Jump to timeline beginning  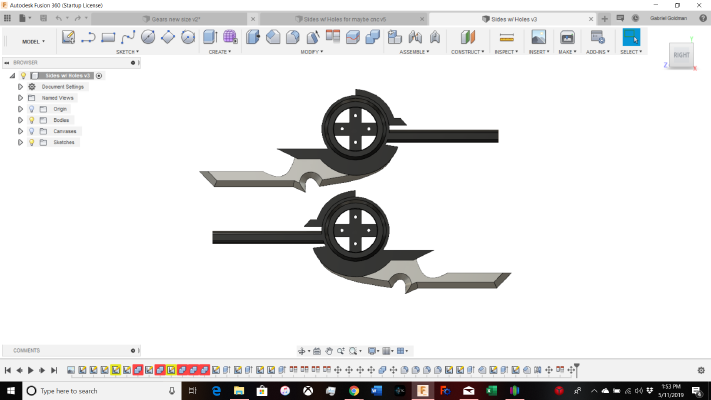[x=8, y=370]
